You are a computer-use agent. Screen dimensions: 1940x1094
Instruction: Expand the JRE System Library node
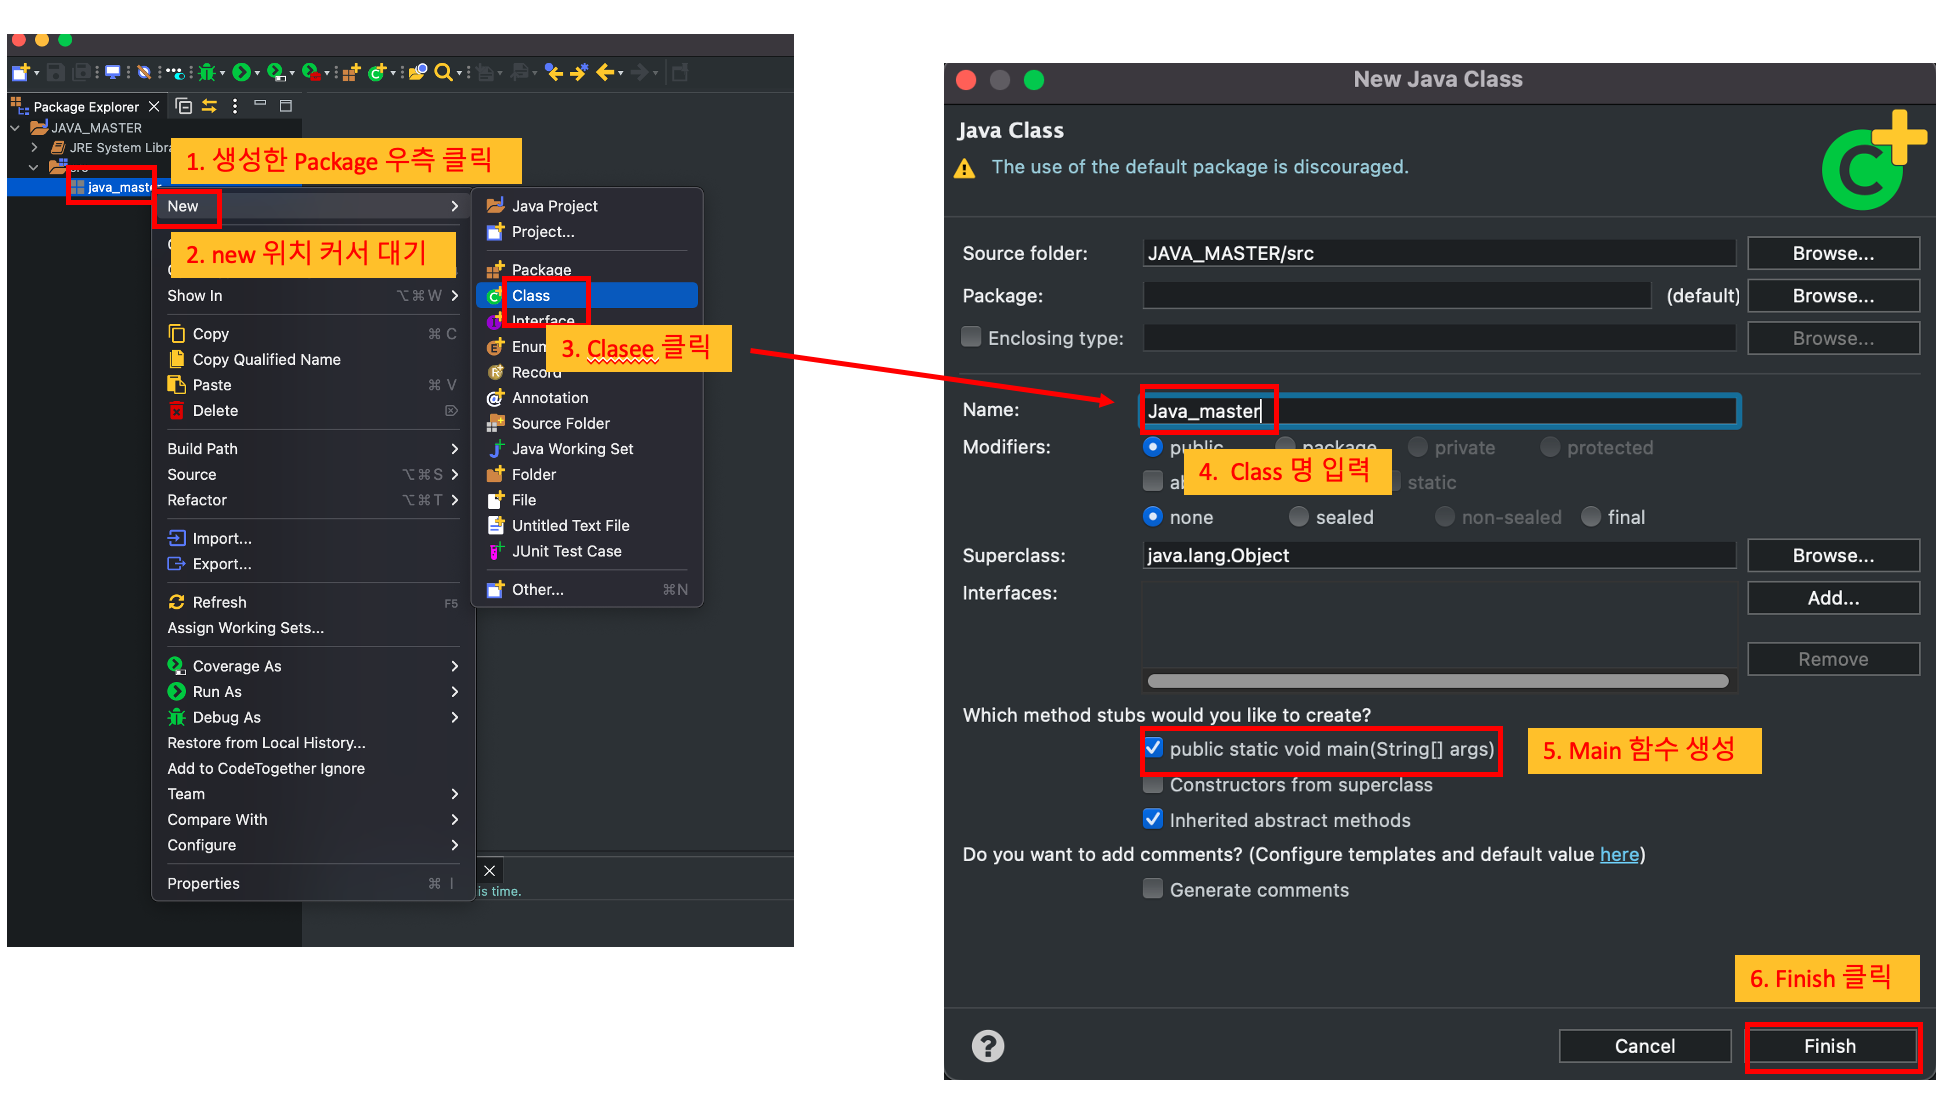(34, 147)
